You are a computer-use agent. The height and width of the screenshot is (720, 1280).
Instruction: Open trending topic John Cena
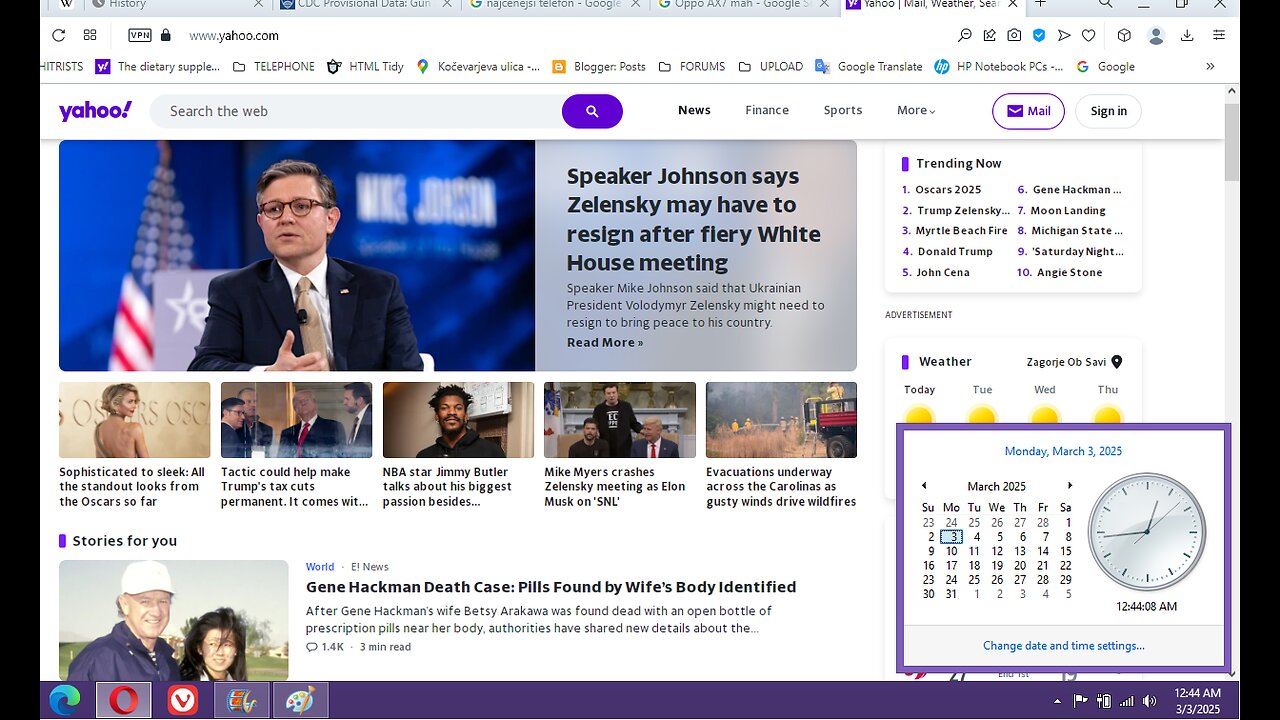pos(943,273)
